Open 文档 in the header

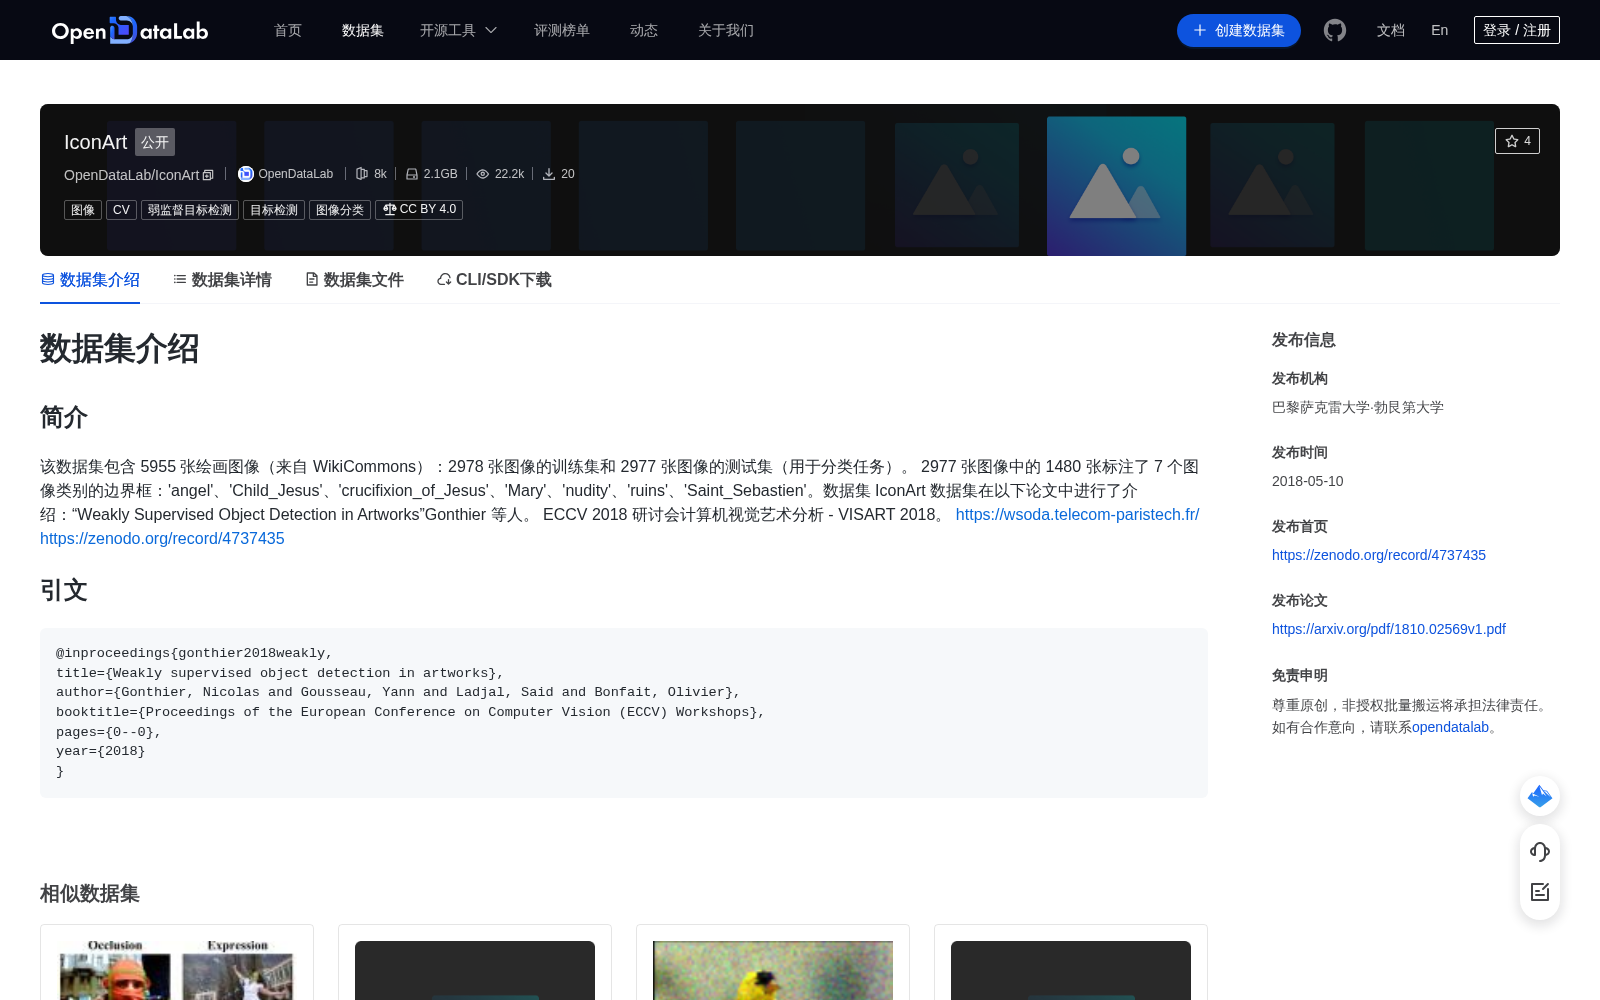click(1391, 30)
